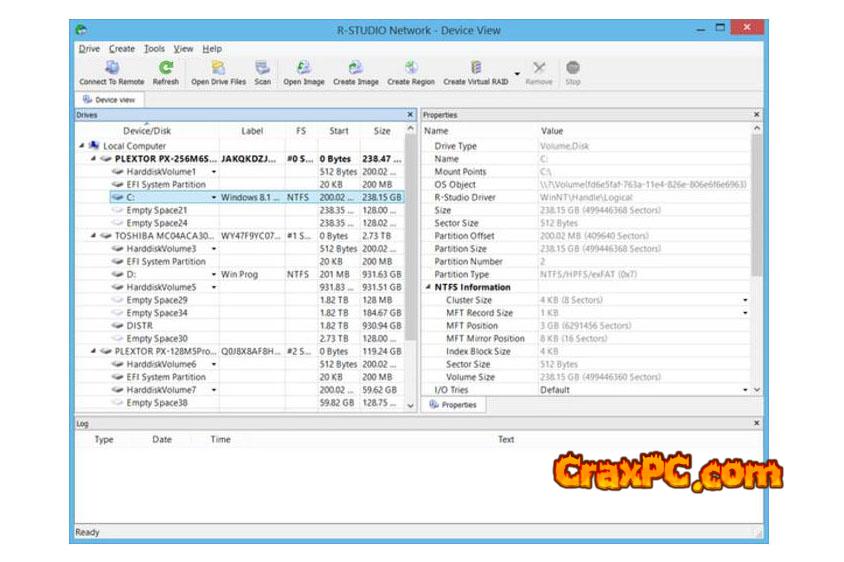Image resolution: width=844 pixels, height=562 pixels.
Task: Open the I/O Tries value dropdown
Action: coord(745,390)
